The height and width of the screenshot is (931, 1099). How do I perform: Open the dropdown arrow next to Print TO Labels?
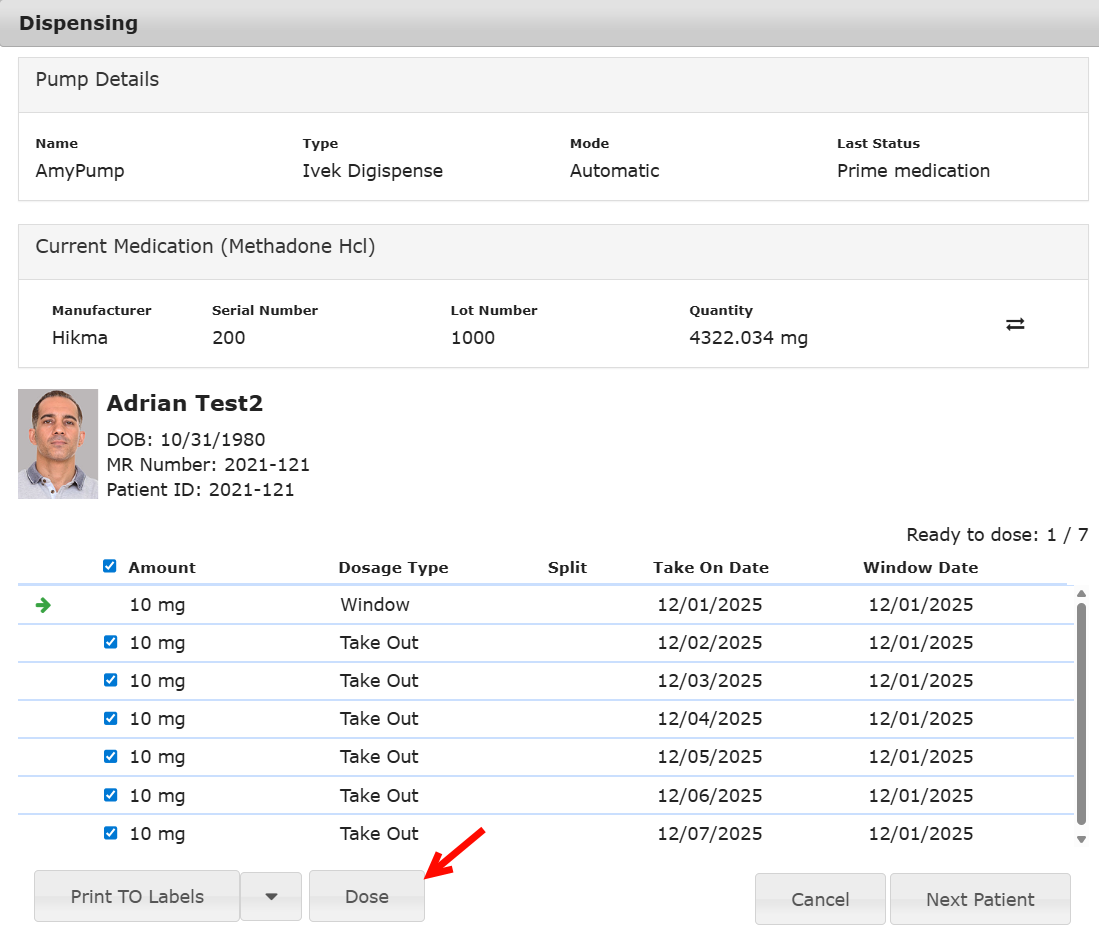click(x=271, y=897)
